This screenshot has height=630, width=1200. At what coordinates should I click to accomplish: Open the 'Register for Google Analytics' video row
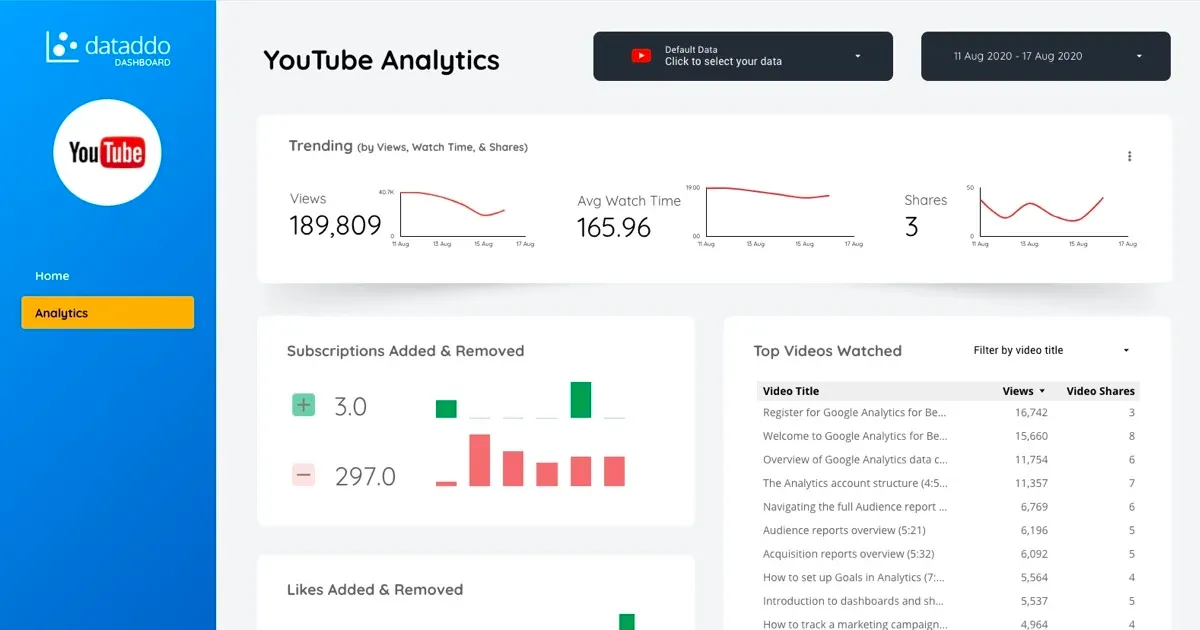point(948,412)
